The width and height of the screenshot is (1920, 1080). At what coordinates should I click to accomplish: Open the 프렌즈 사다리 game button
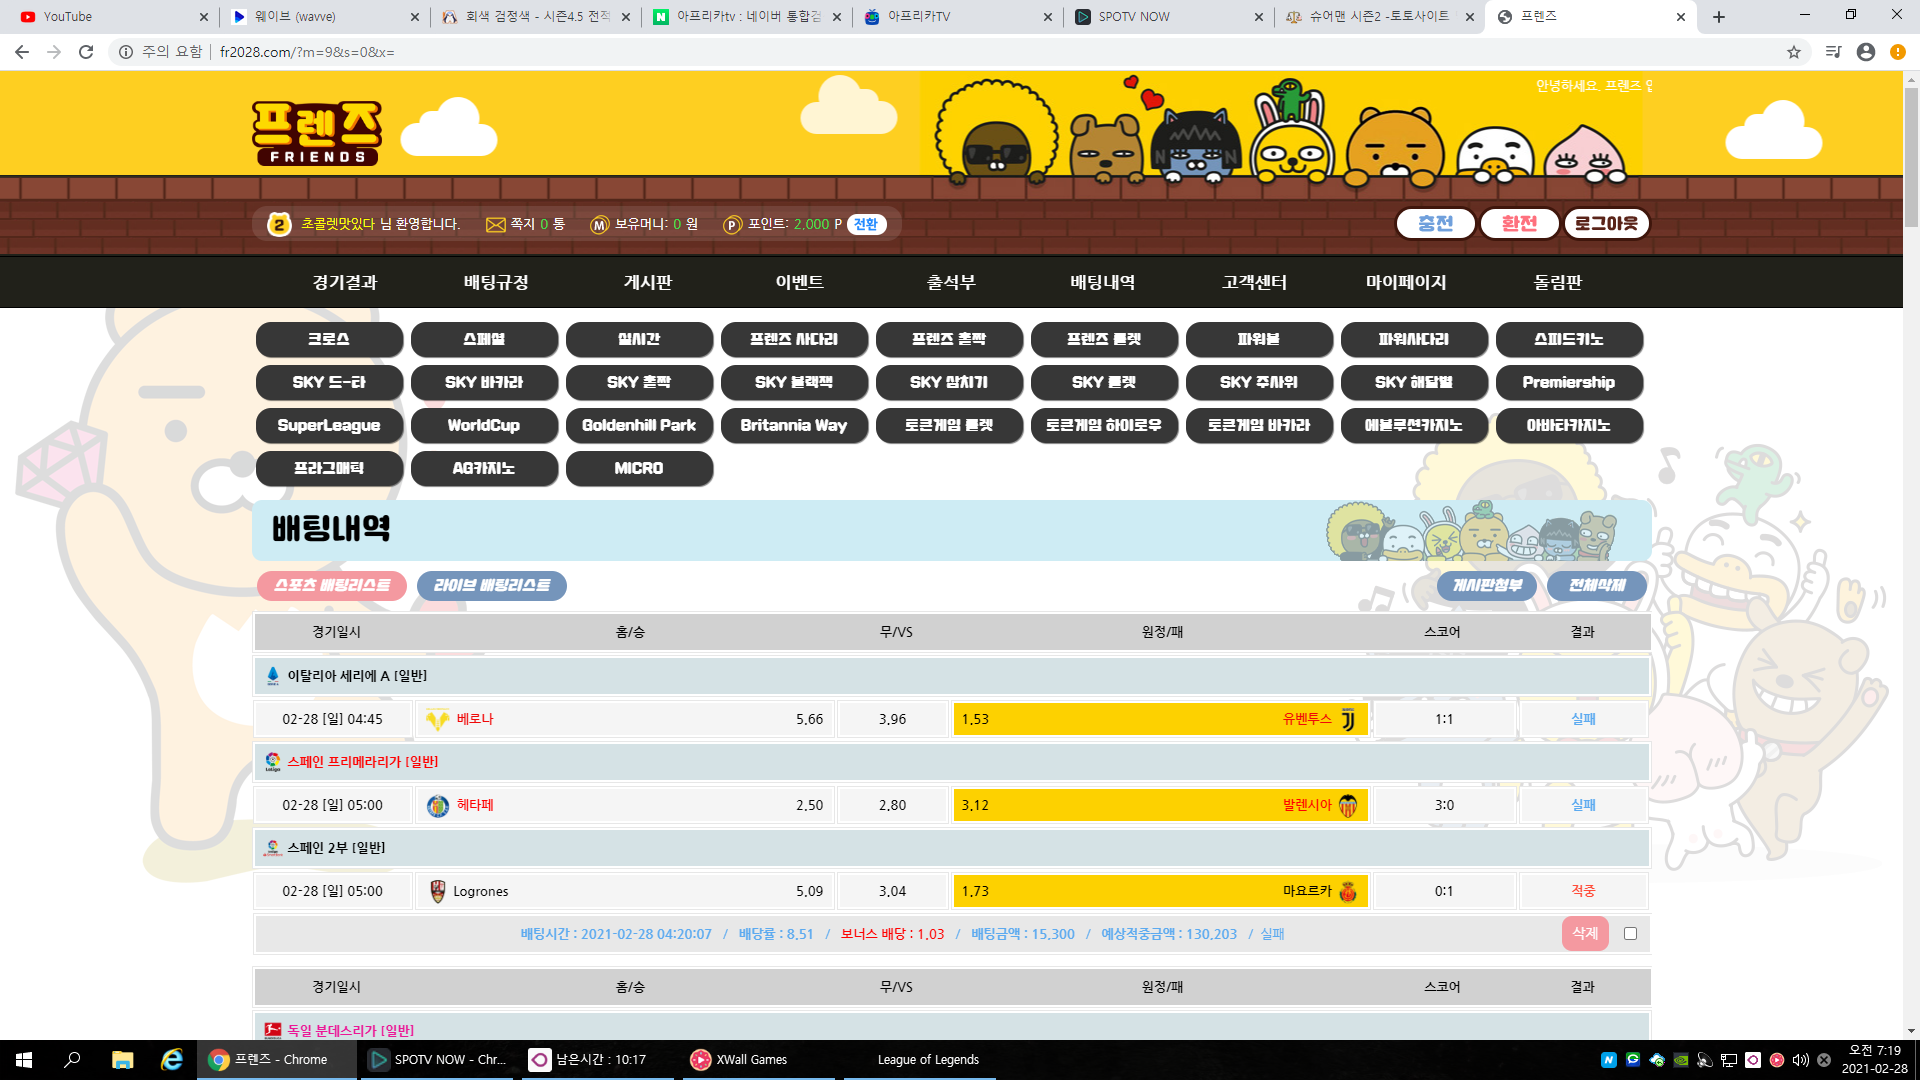(x=794, y=340)
